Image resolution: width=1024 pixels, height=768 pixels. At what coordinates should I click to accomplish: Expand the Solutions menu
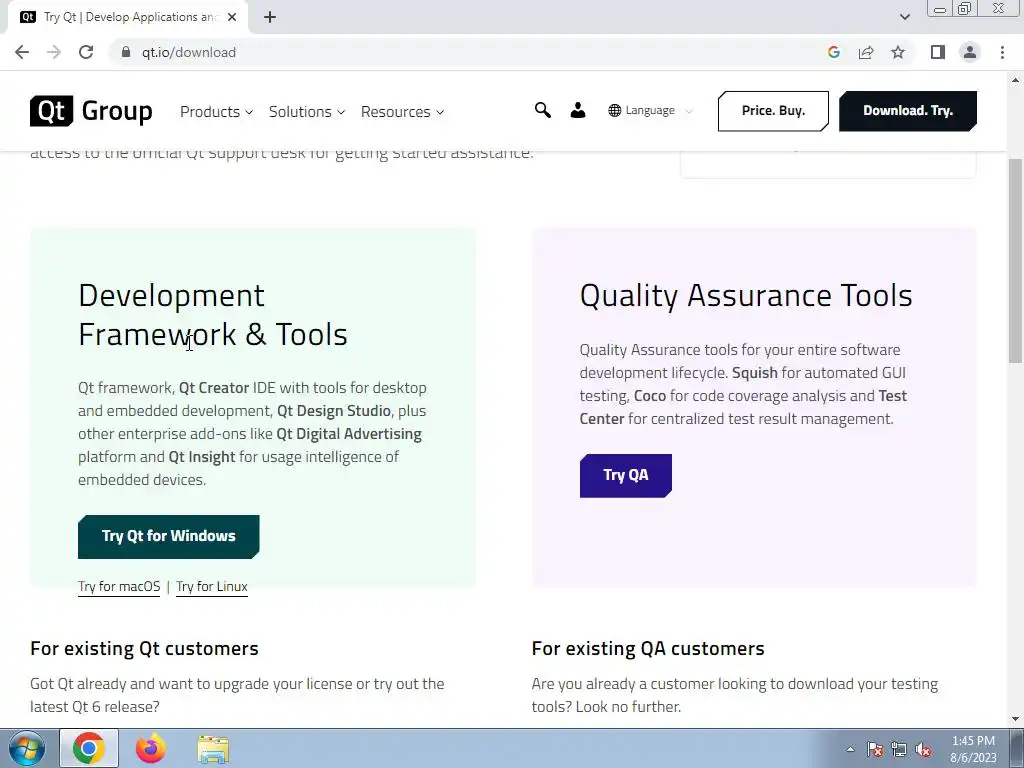[x=306, y=112]
